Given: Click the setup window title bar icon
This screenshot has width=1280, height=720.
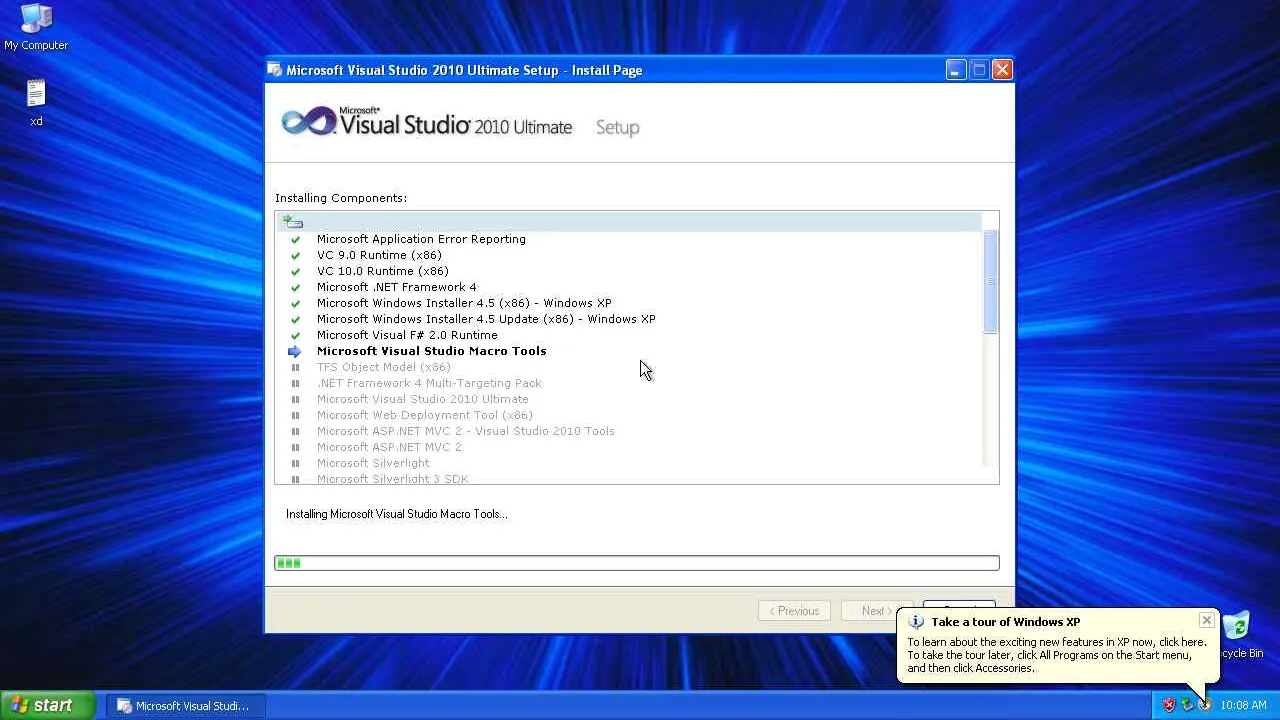Looking at the screenshot, I should click(274, 70).
